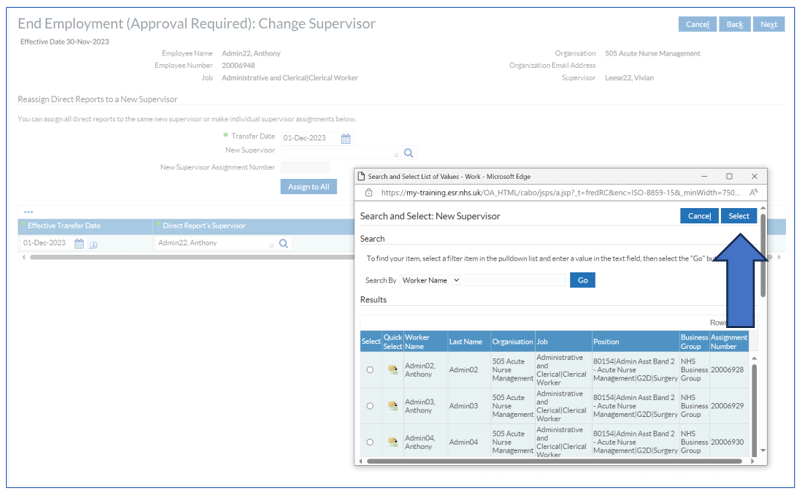Open Effective Transfer Date row calendar icon
The image size is (801, 496).
(79, 243)
